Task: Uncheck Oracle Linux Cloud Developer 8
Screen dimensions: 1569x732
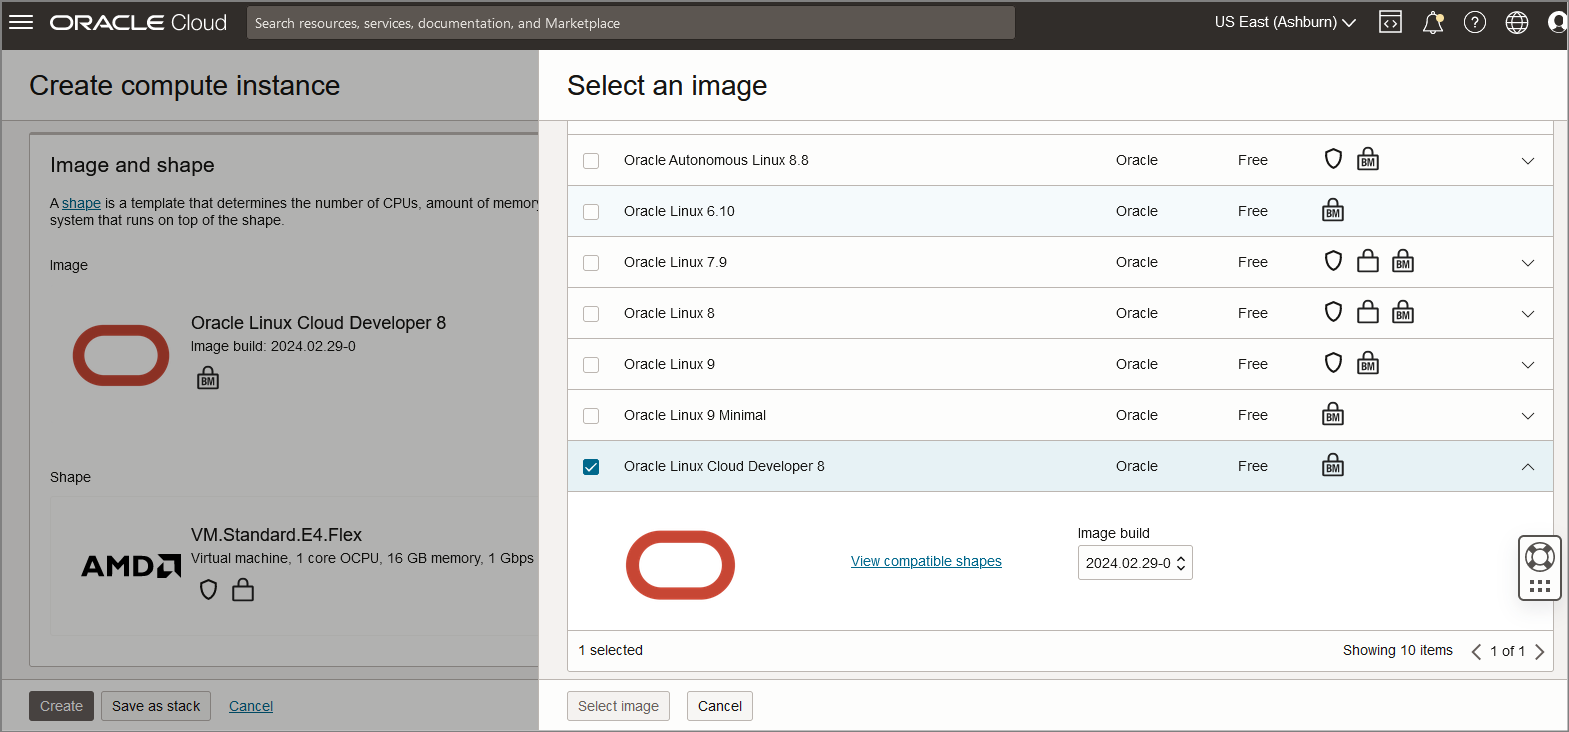Action: click(591, 467)
